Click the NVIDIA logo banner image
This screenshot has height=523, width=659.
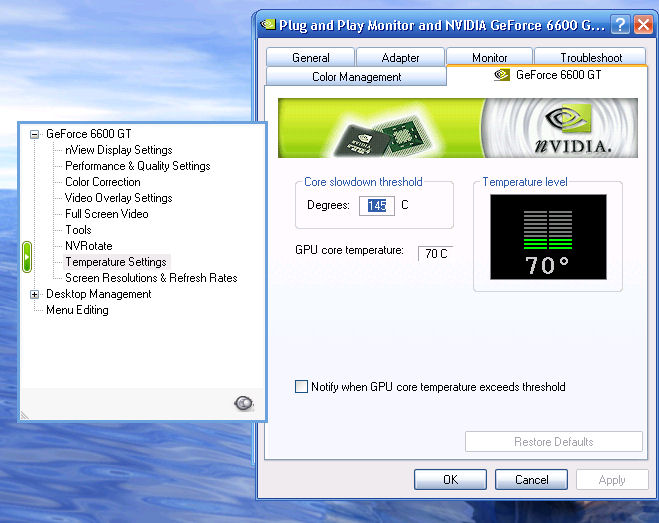tap(458, 128)
